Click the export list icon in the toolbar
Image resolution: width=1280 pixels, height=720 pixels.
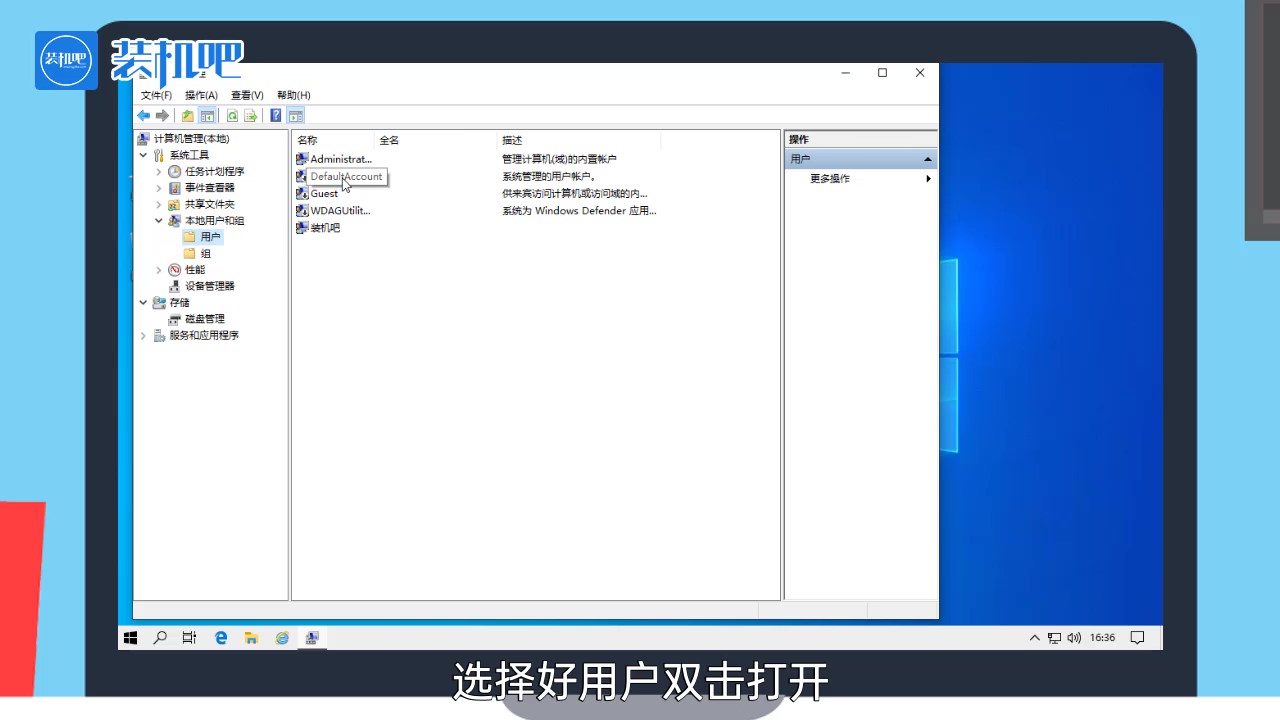click(x=251, y=115)
